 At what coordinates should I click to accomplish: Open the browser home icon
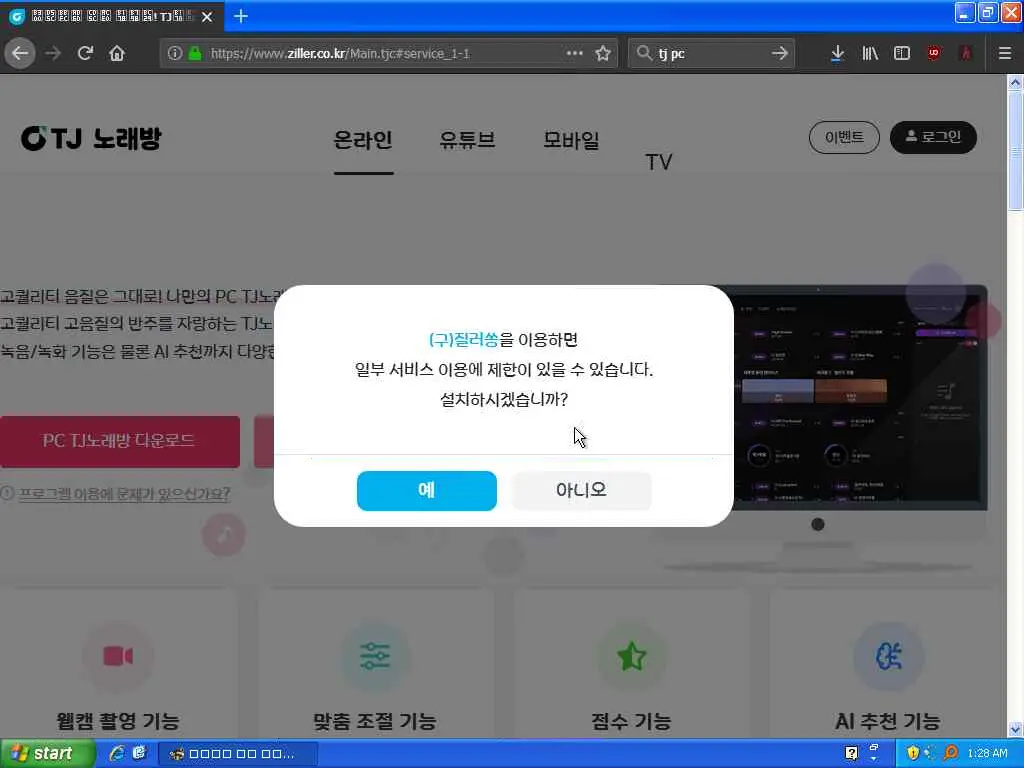(117, 53)
